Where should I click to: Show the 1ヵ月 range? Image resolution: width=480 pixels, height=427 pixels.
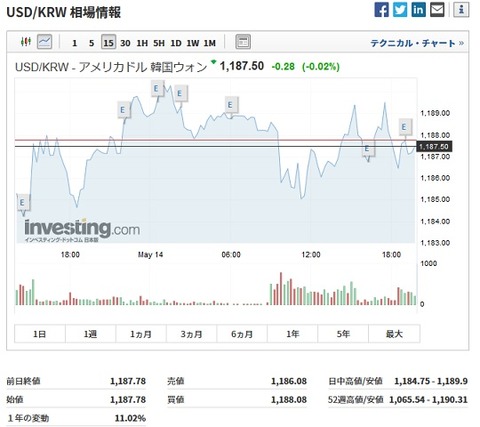tap(141, 334)
